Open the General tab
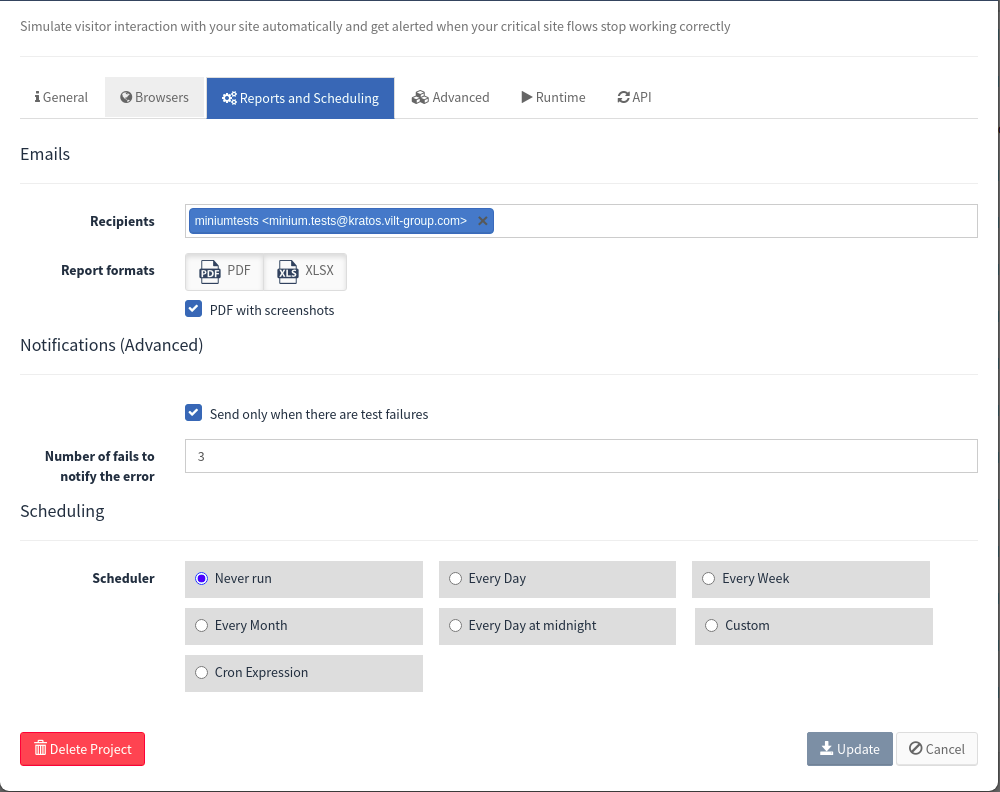The height and width of the screenshot is (792, 1000). 61,98
